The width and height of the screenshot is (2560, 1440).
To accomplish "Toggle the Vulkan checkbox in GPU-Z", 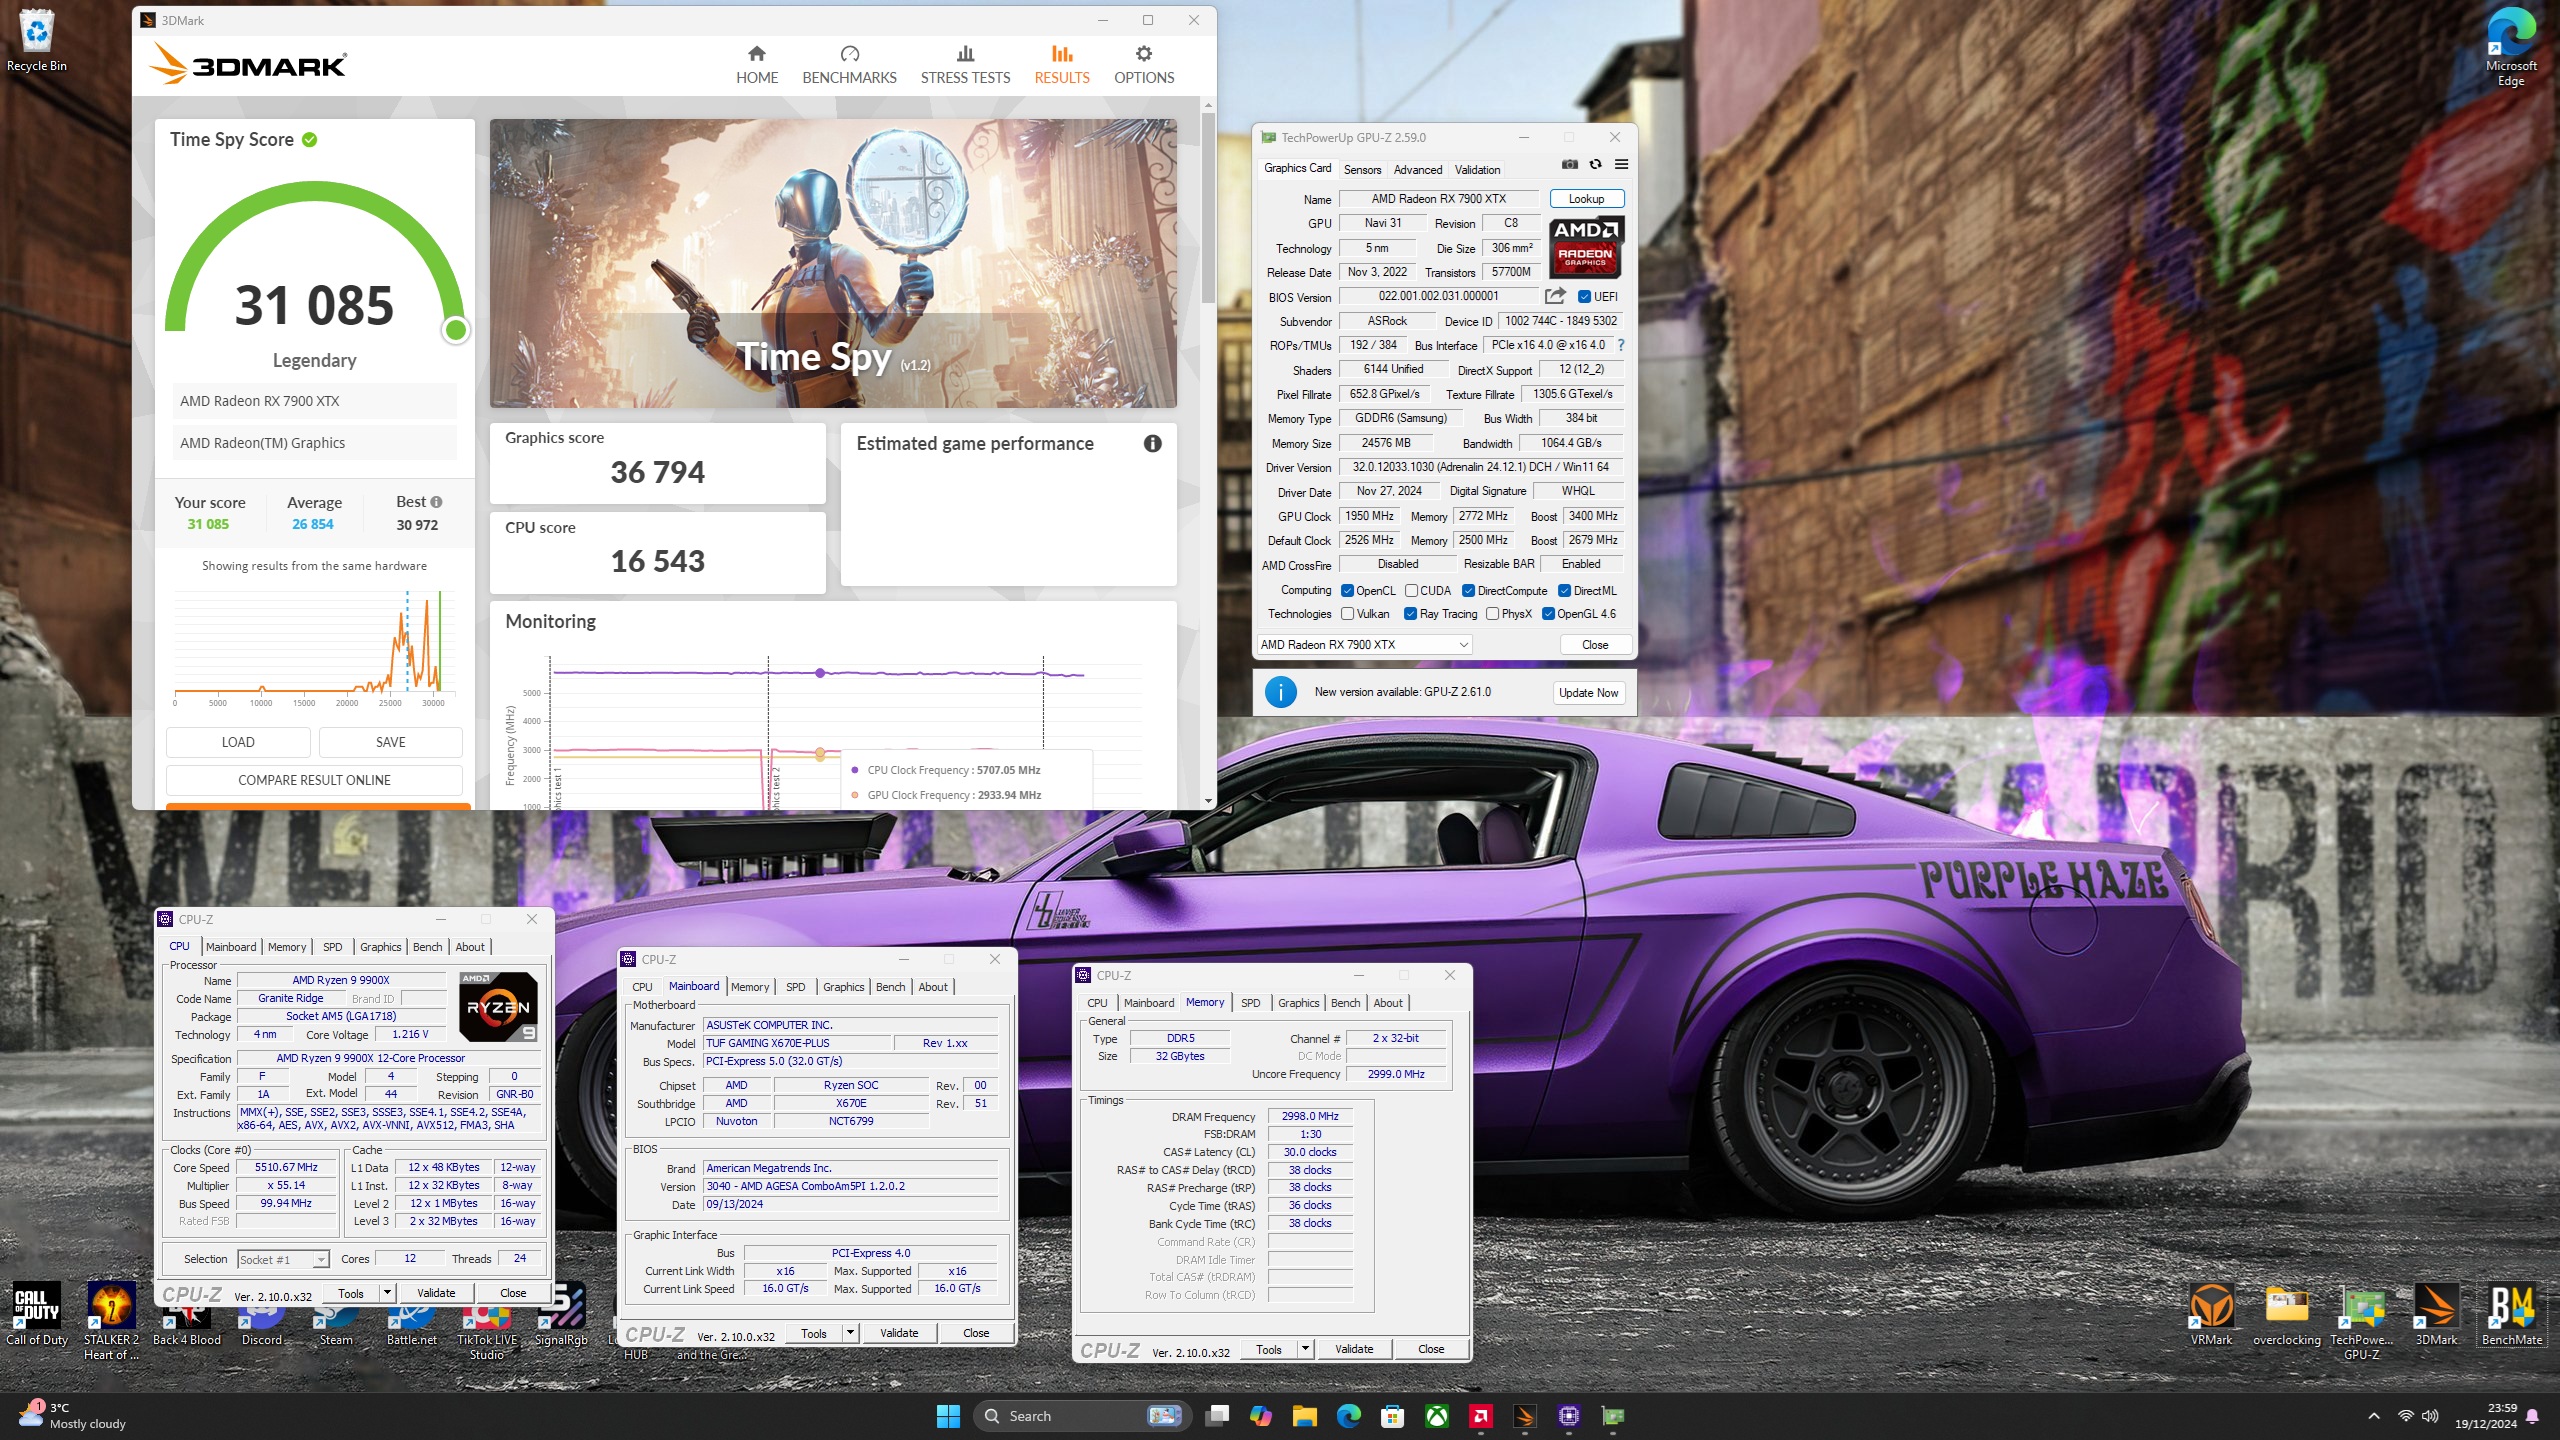I will coord(1347,614).
